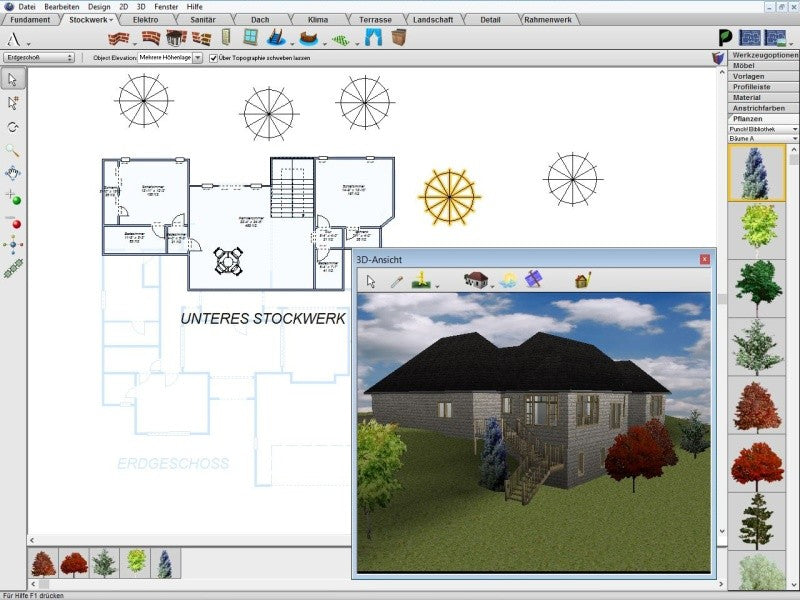
Task: Select the straight brick wall tool
Action: [118, 38]
